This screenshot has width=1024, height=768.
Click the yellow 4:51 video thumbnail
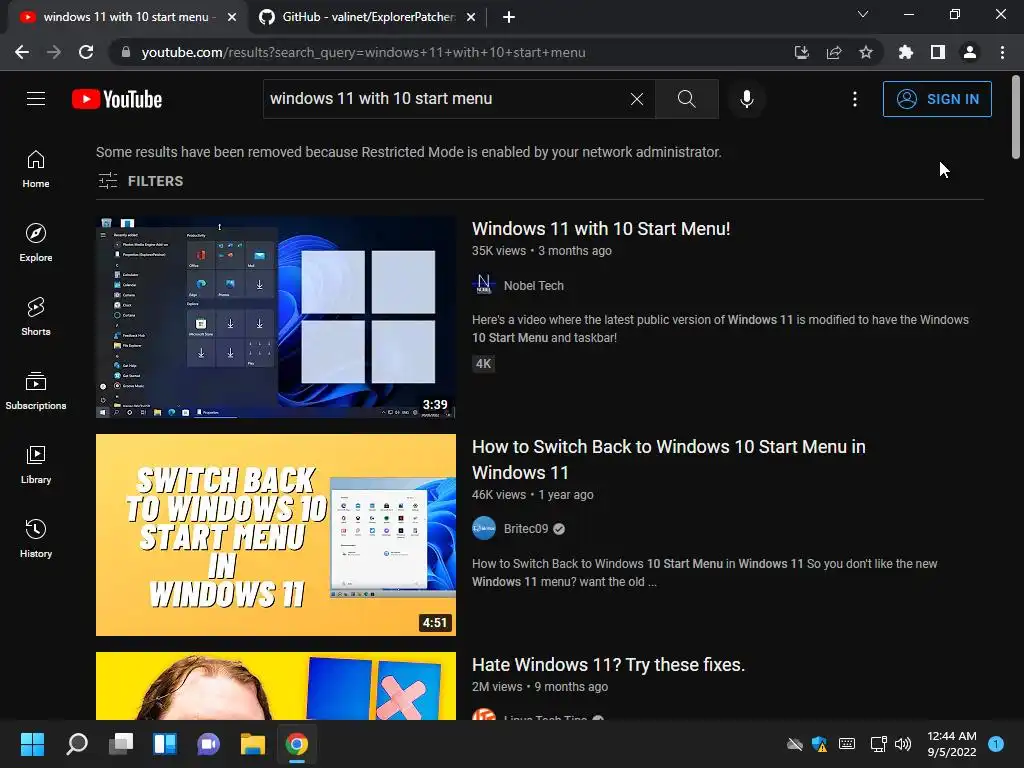276,535
